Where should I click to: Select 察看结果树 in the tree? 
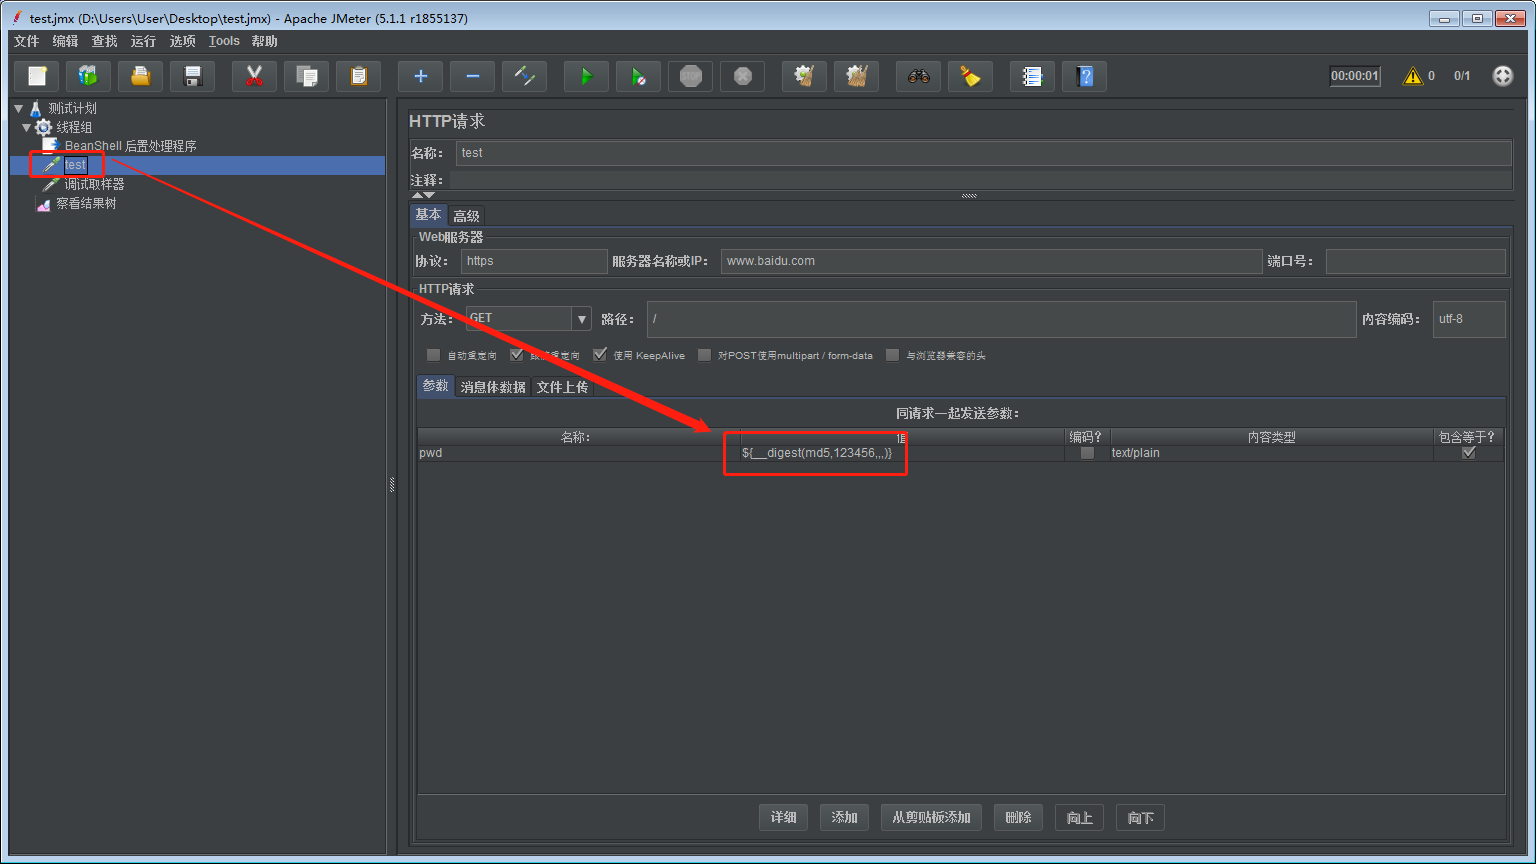86,203
